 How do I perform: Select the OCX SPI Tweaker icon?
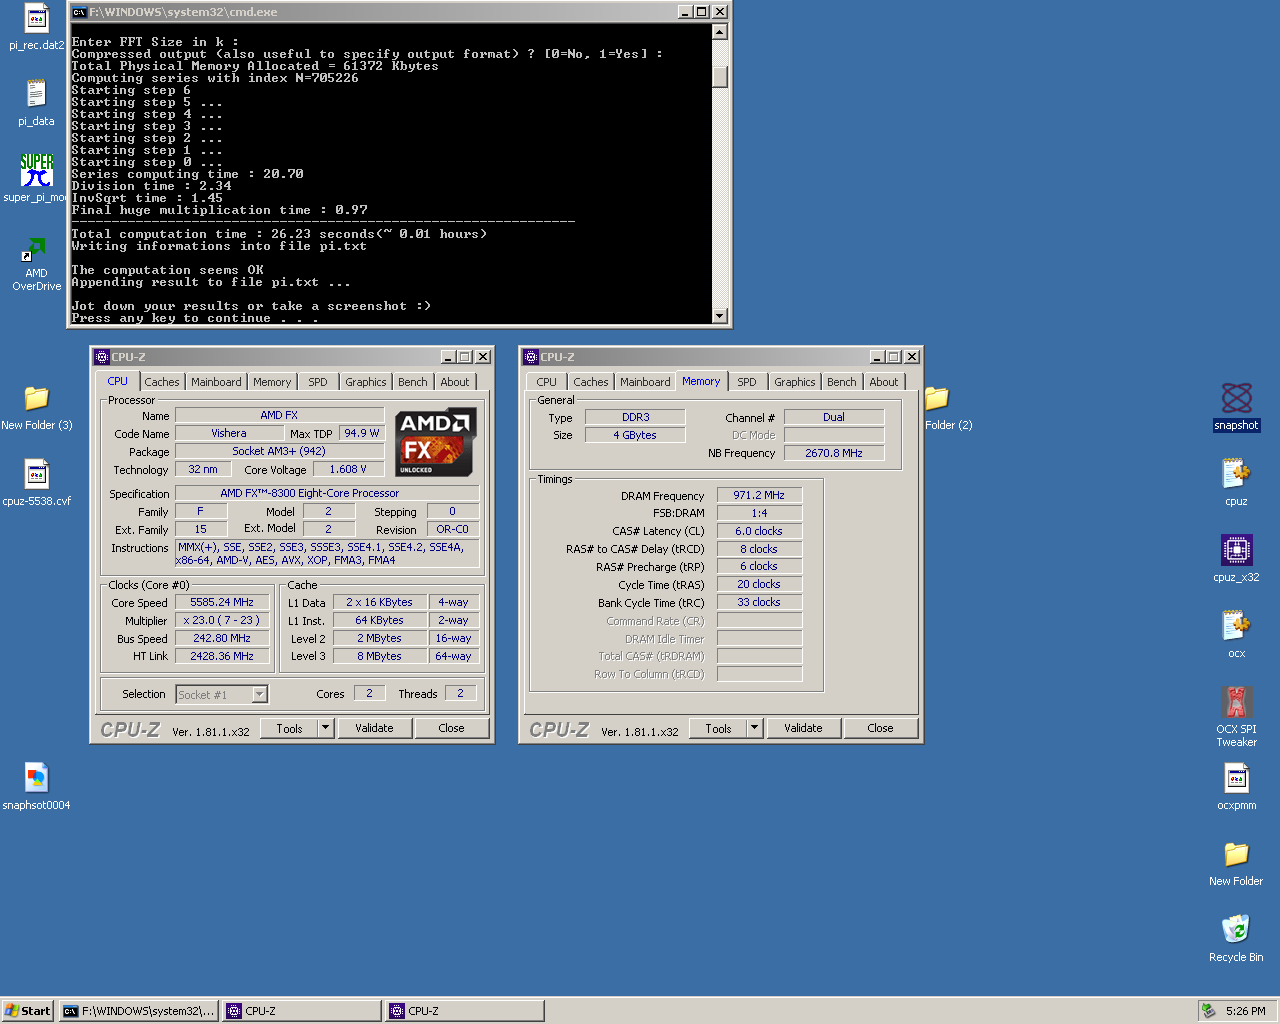tap(1236, 702)
